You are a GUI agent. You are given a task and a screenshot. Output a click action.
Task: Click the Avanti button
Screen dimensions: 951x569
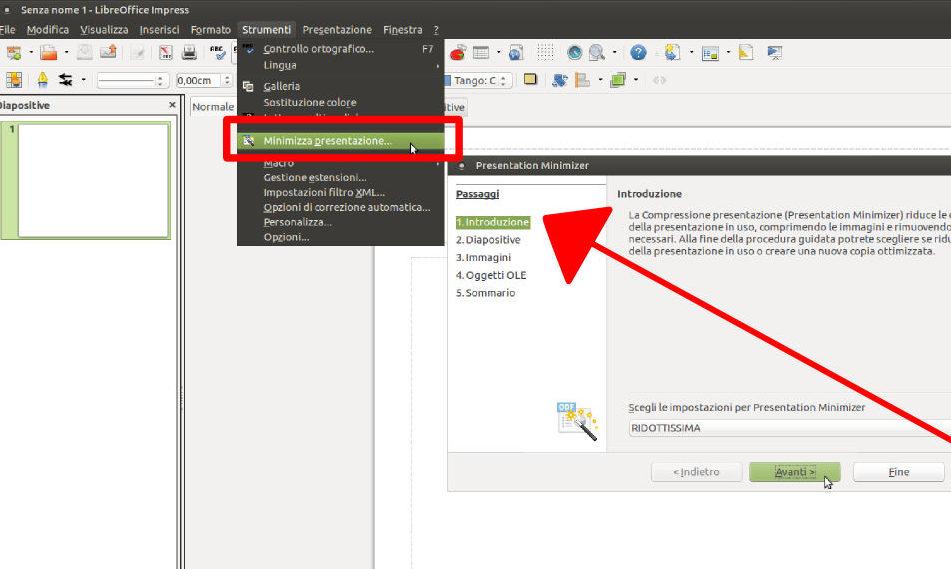tap(795, 472)
